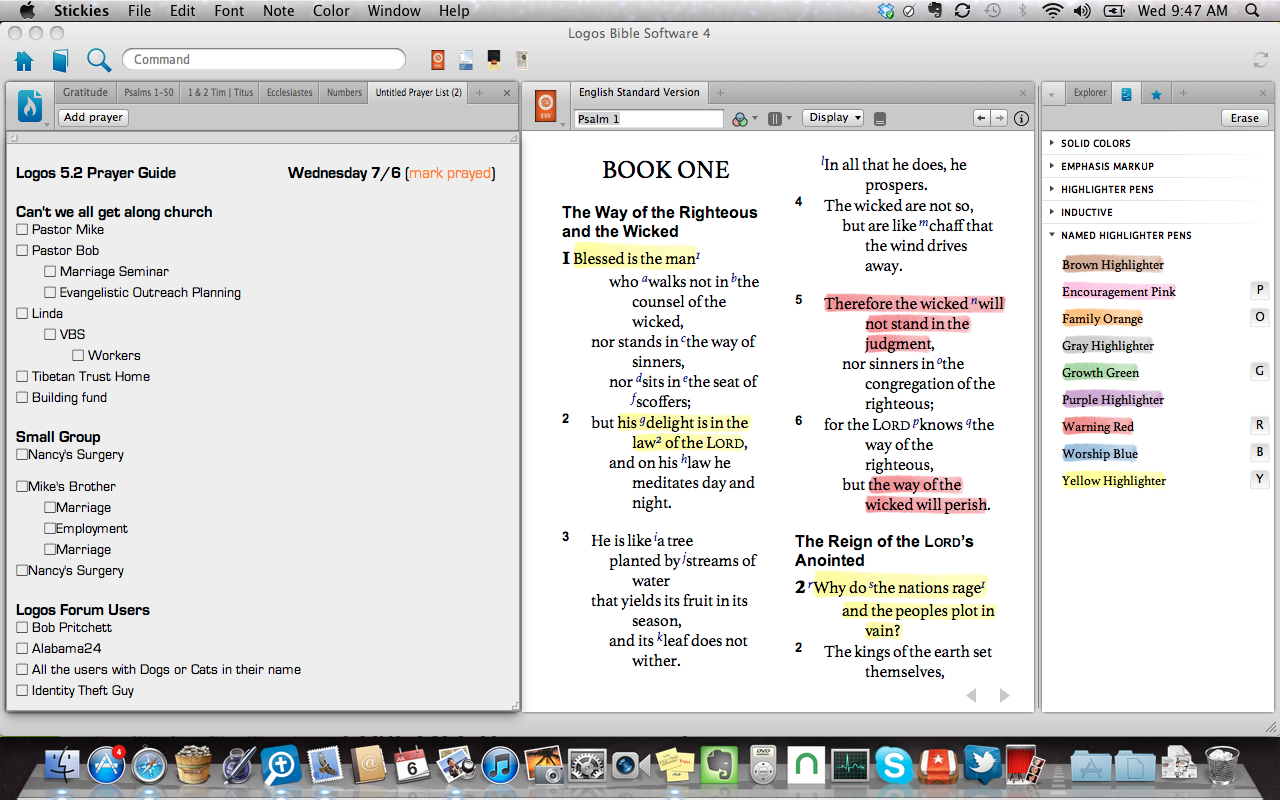1280x800 pixels.
Task: Add a new tab beside English Standard Version
Action: click(720, 93)
